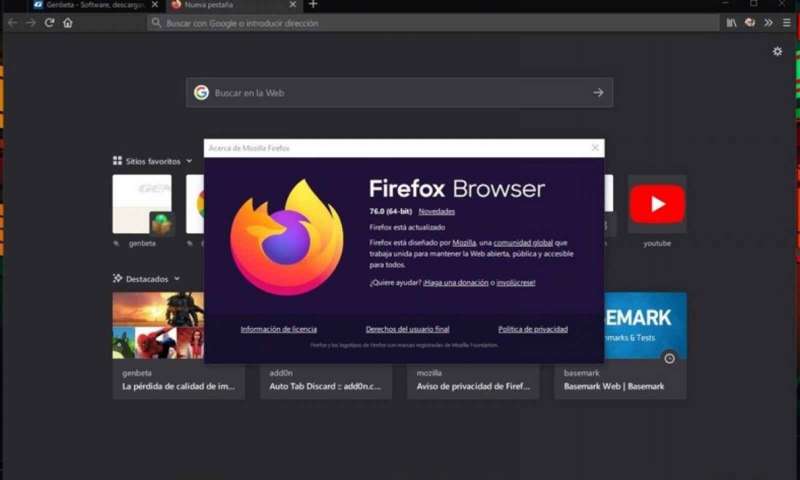Switch to the 'Nueva pestaña' tab
This screenshot has width=800, height=480.
coord(230,5)
